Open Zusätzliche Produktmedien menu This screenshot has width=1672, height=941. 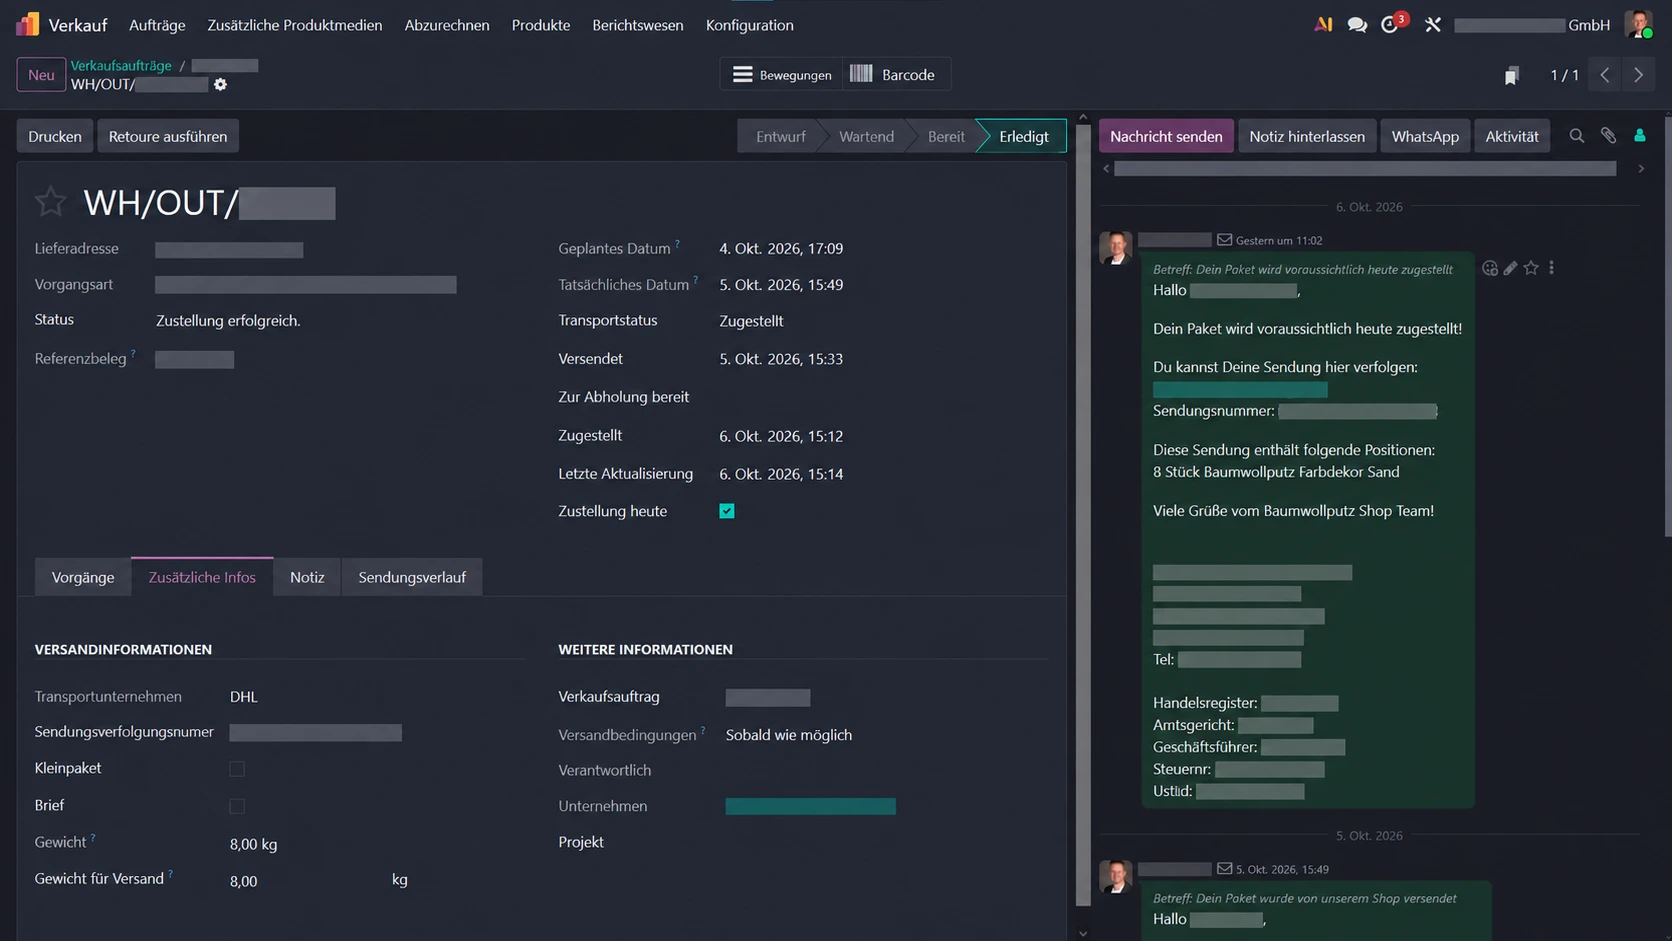point(295,25)
